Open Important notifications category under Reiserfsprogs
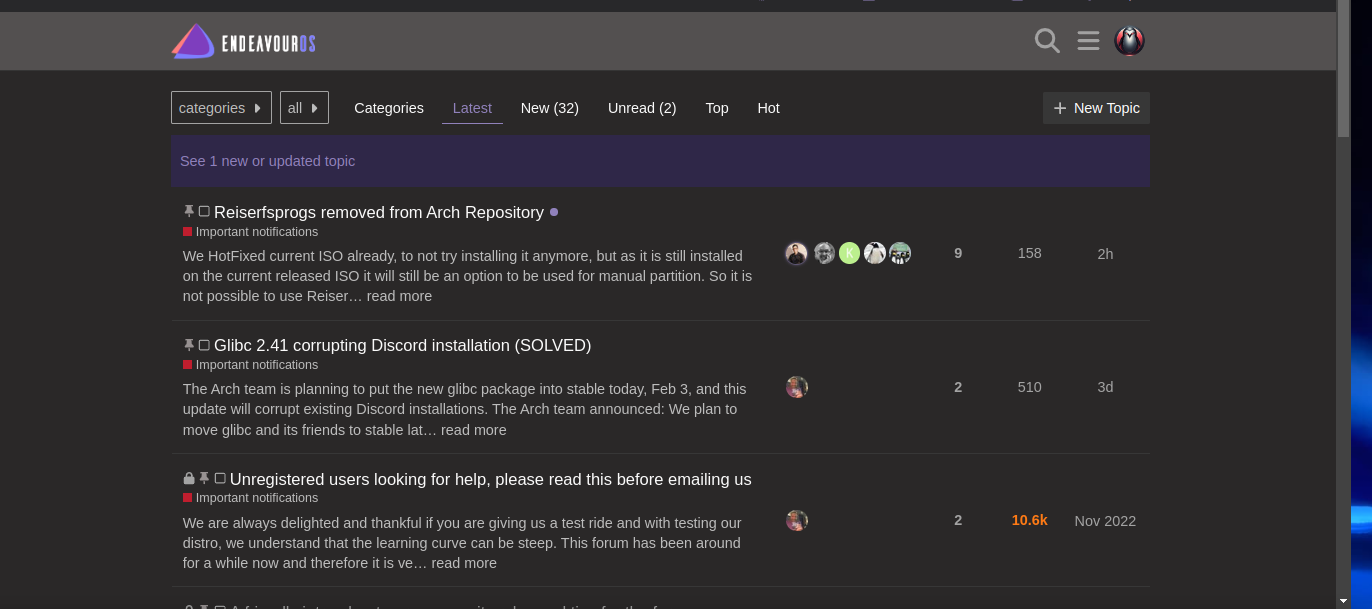Image resolution: width=1372 pixels, height=609 pixels. tap(250, 232)
